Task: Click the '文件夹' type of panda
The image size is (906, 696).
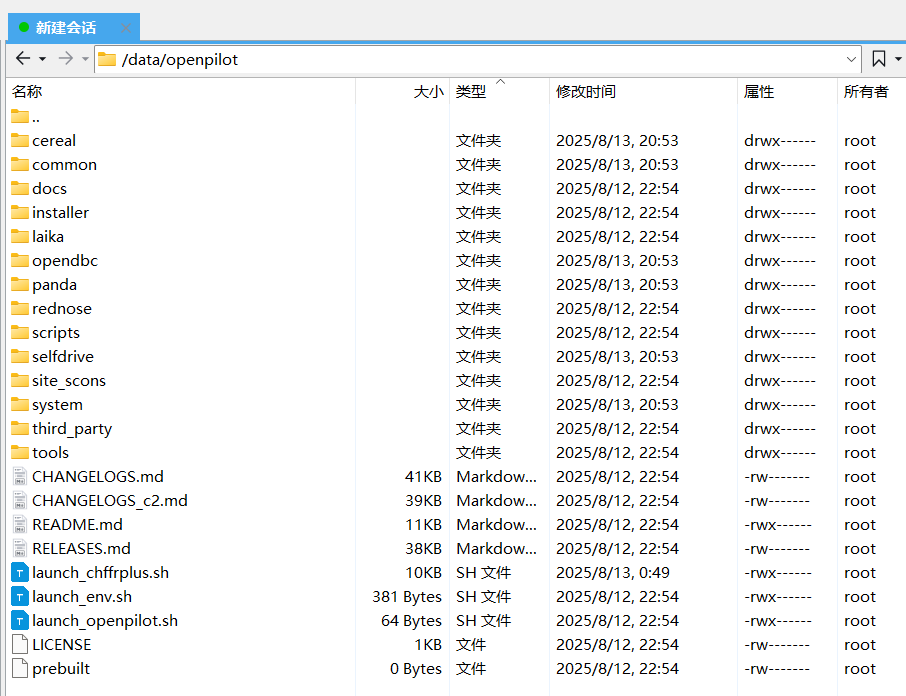Action: click(478, 284)
